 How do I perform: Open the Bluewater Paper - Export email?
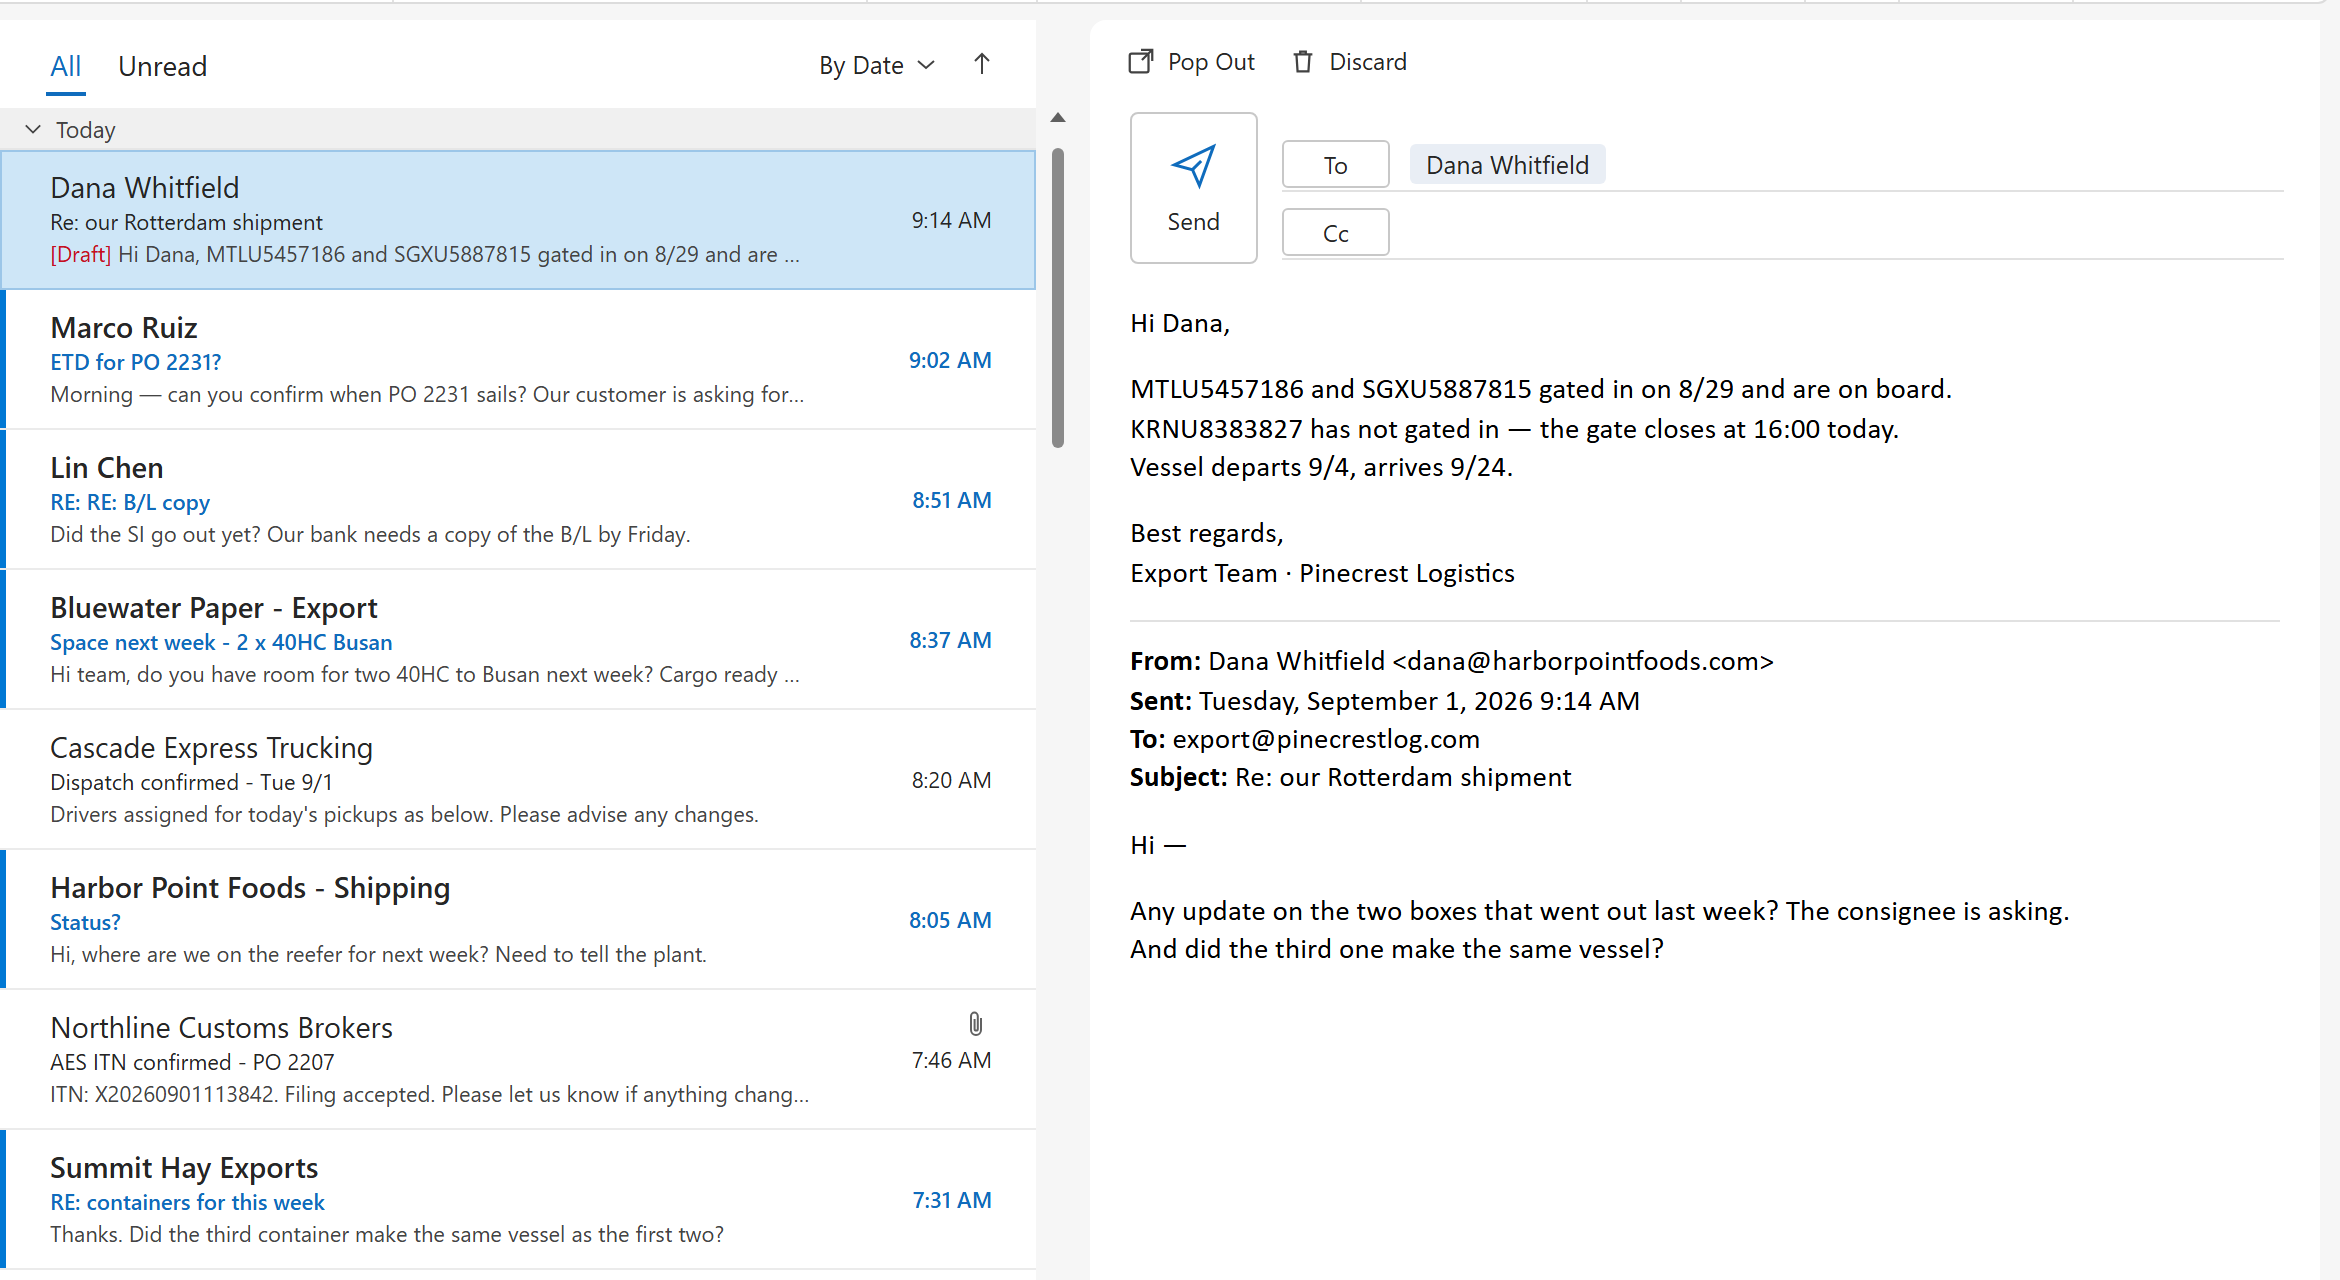pyautogui.click(x=518, y=640)
